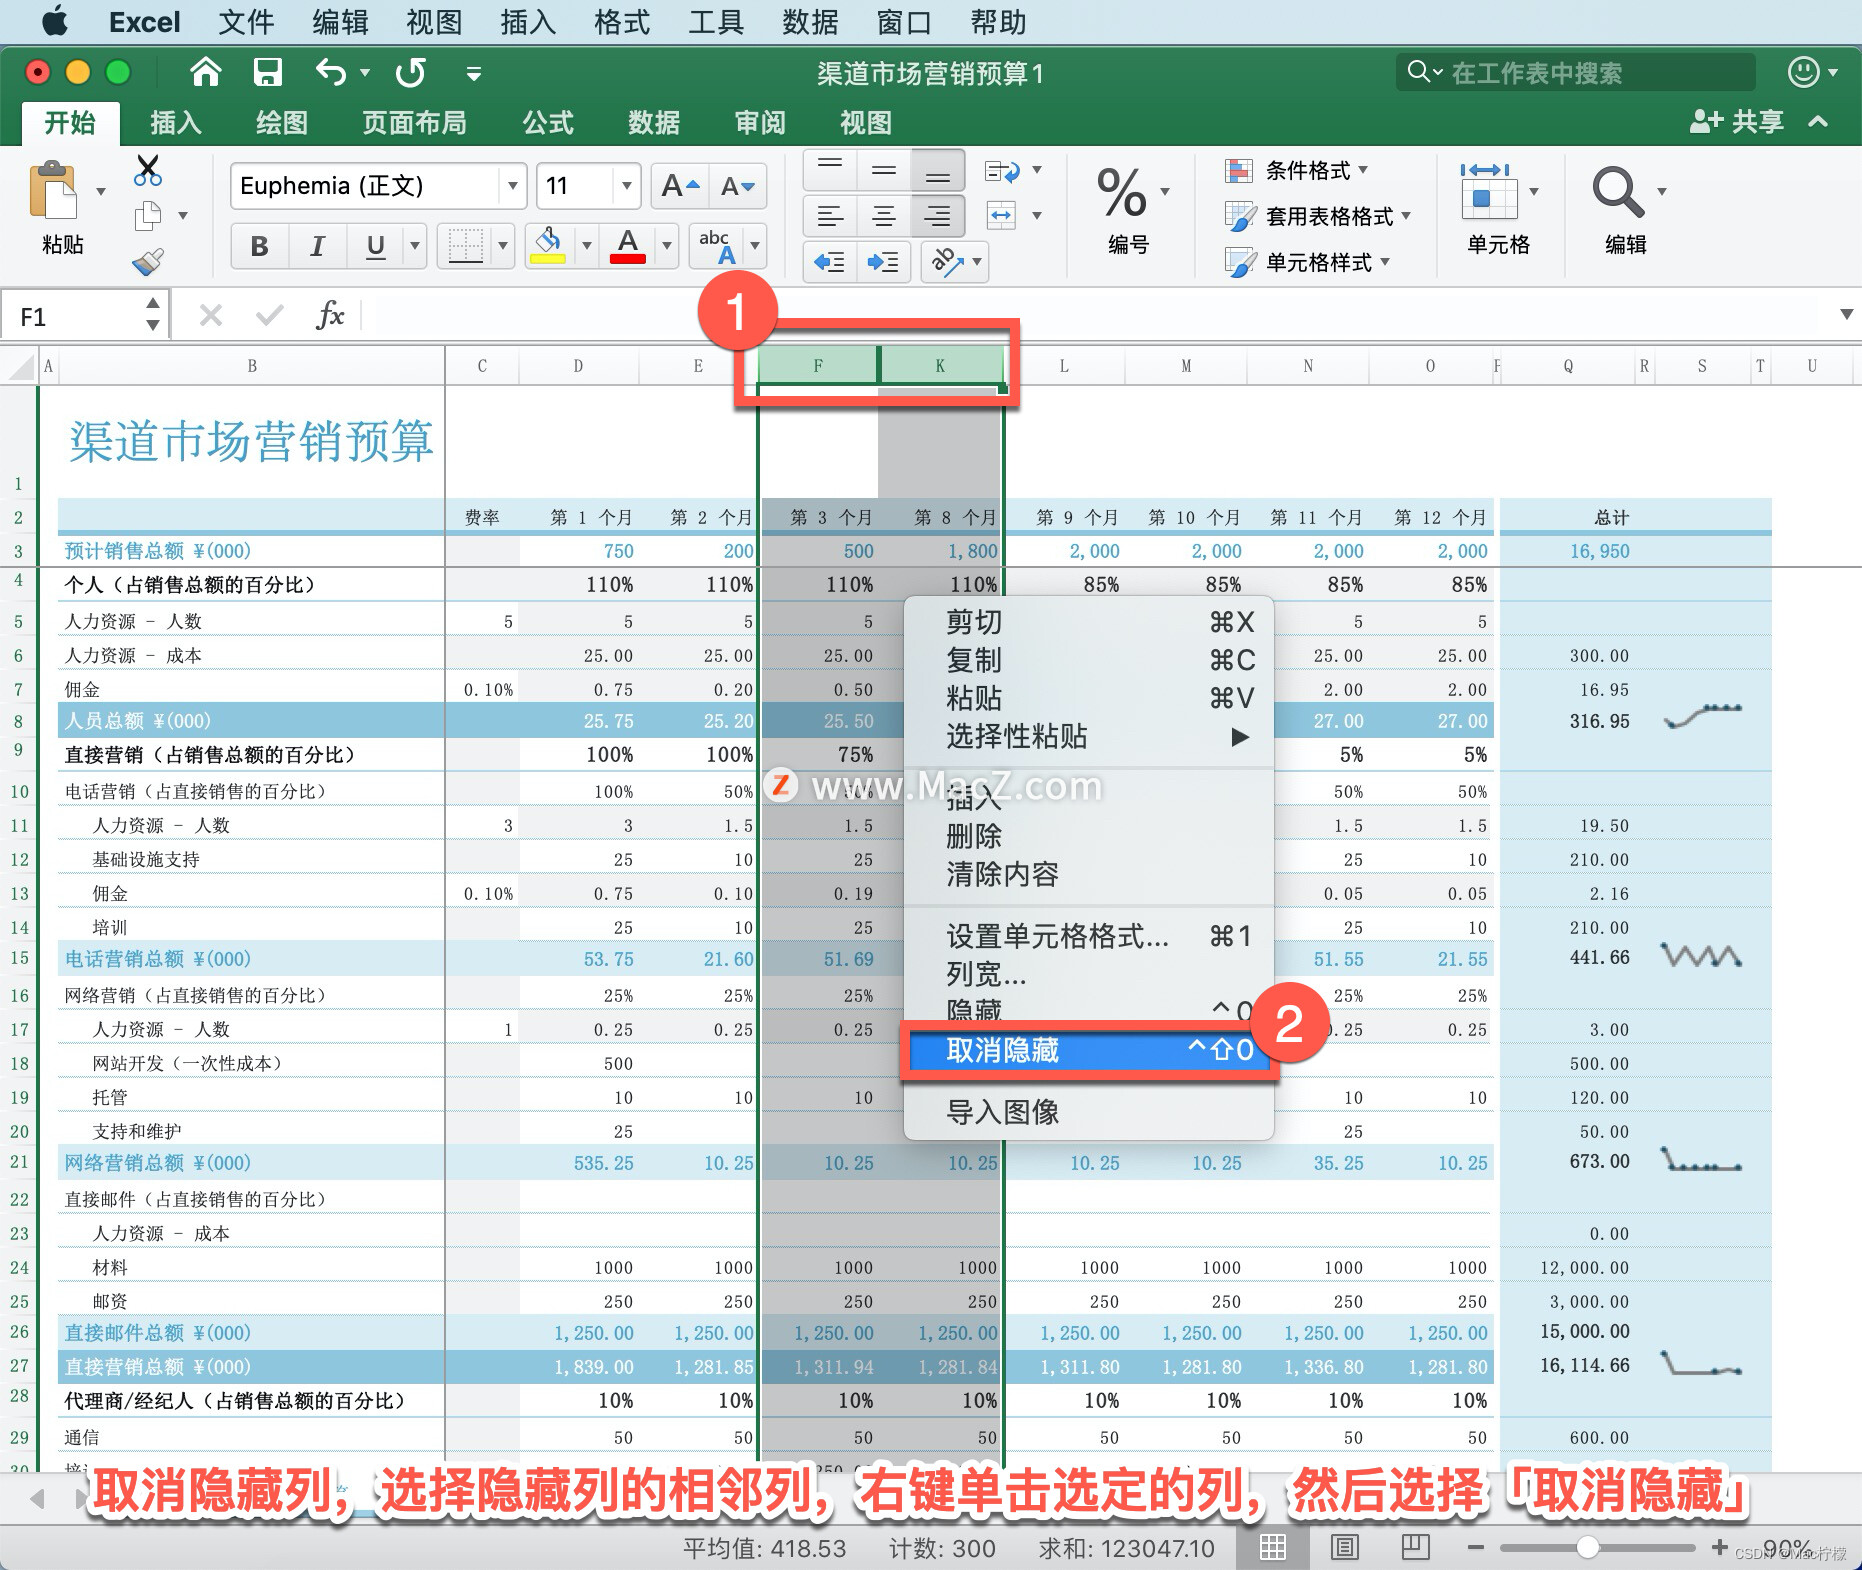
Task: Increase font size
Action: click(680, 186)
